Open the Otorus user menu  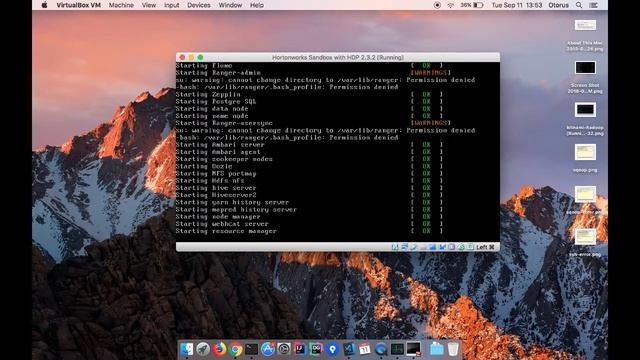tap(558, 5)
